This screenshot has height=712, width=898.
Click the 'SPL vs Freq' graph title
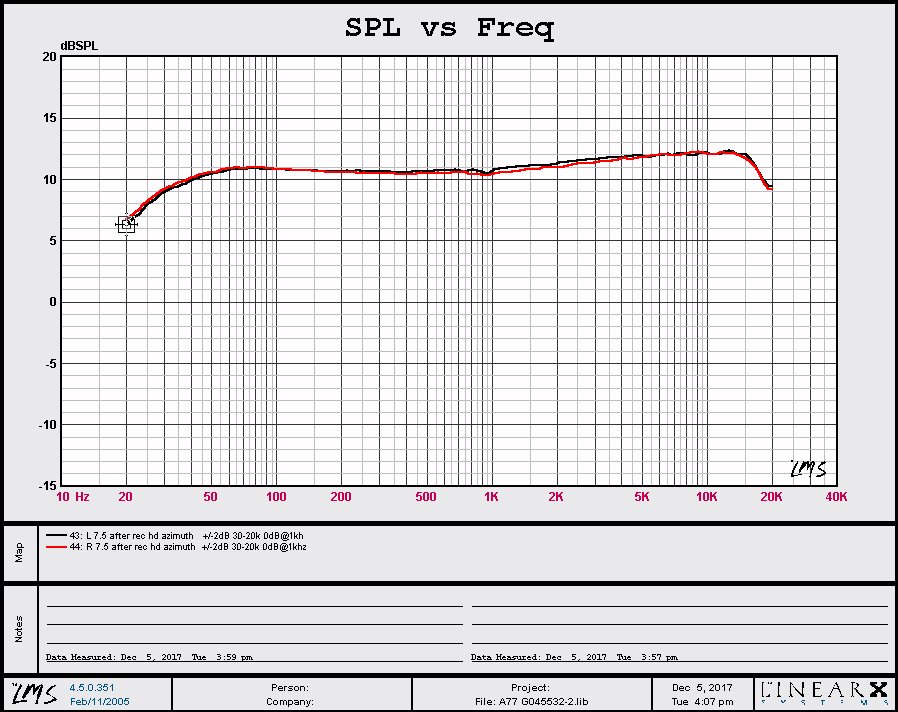pyautogui.click(x=449, y=28)
